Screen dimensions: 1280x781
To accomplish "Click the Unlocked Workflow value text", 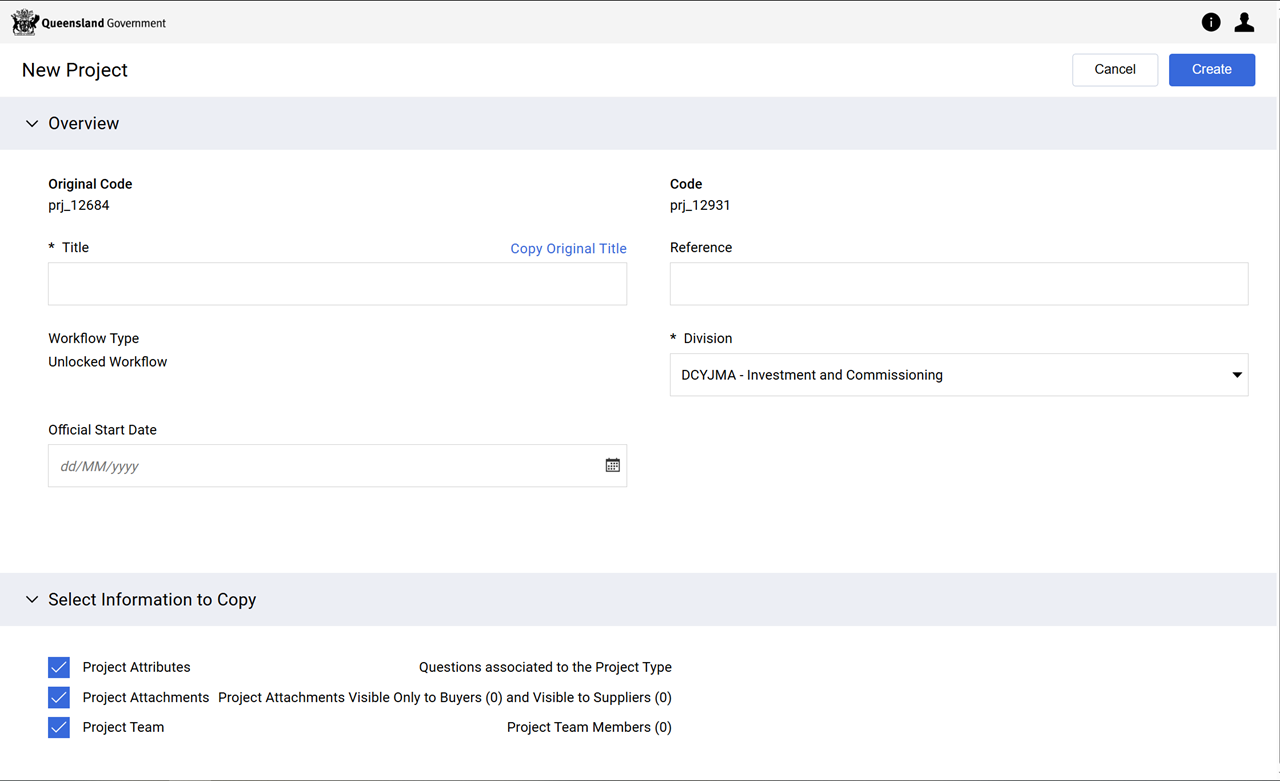I will pyautogui.click(x=108, y=362).
